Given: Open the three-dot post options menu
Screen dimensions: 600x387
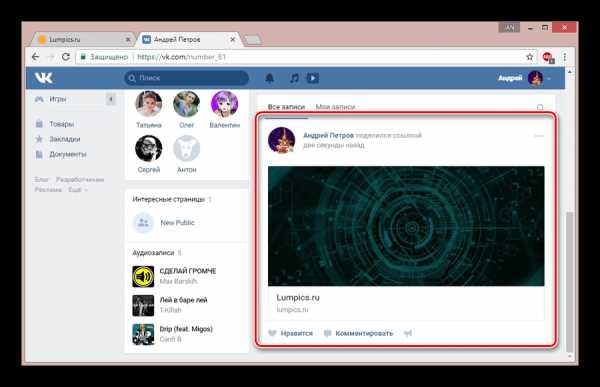Looking at the screenshot, I should (539, 136).
